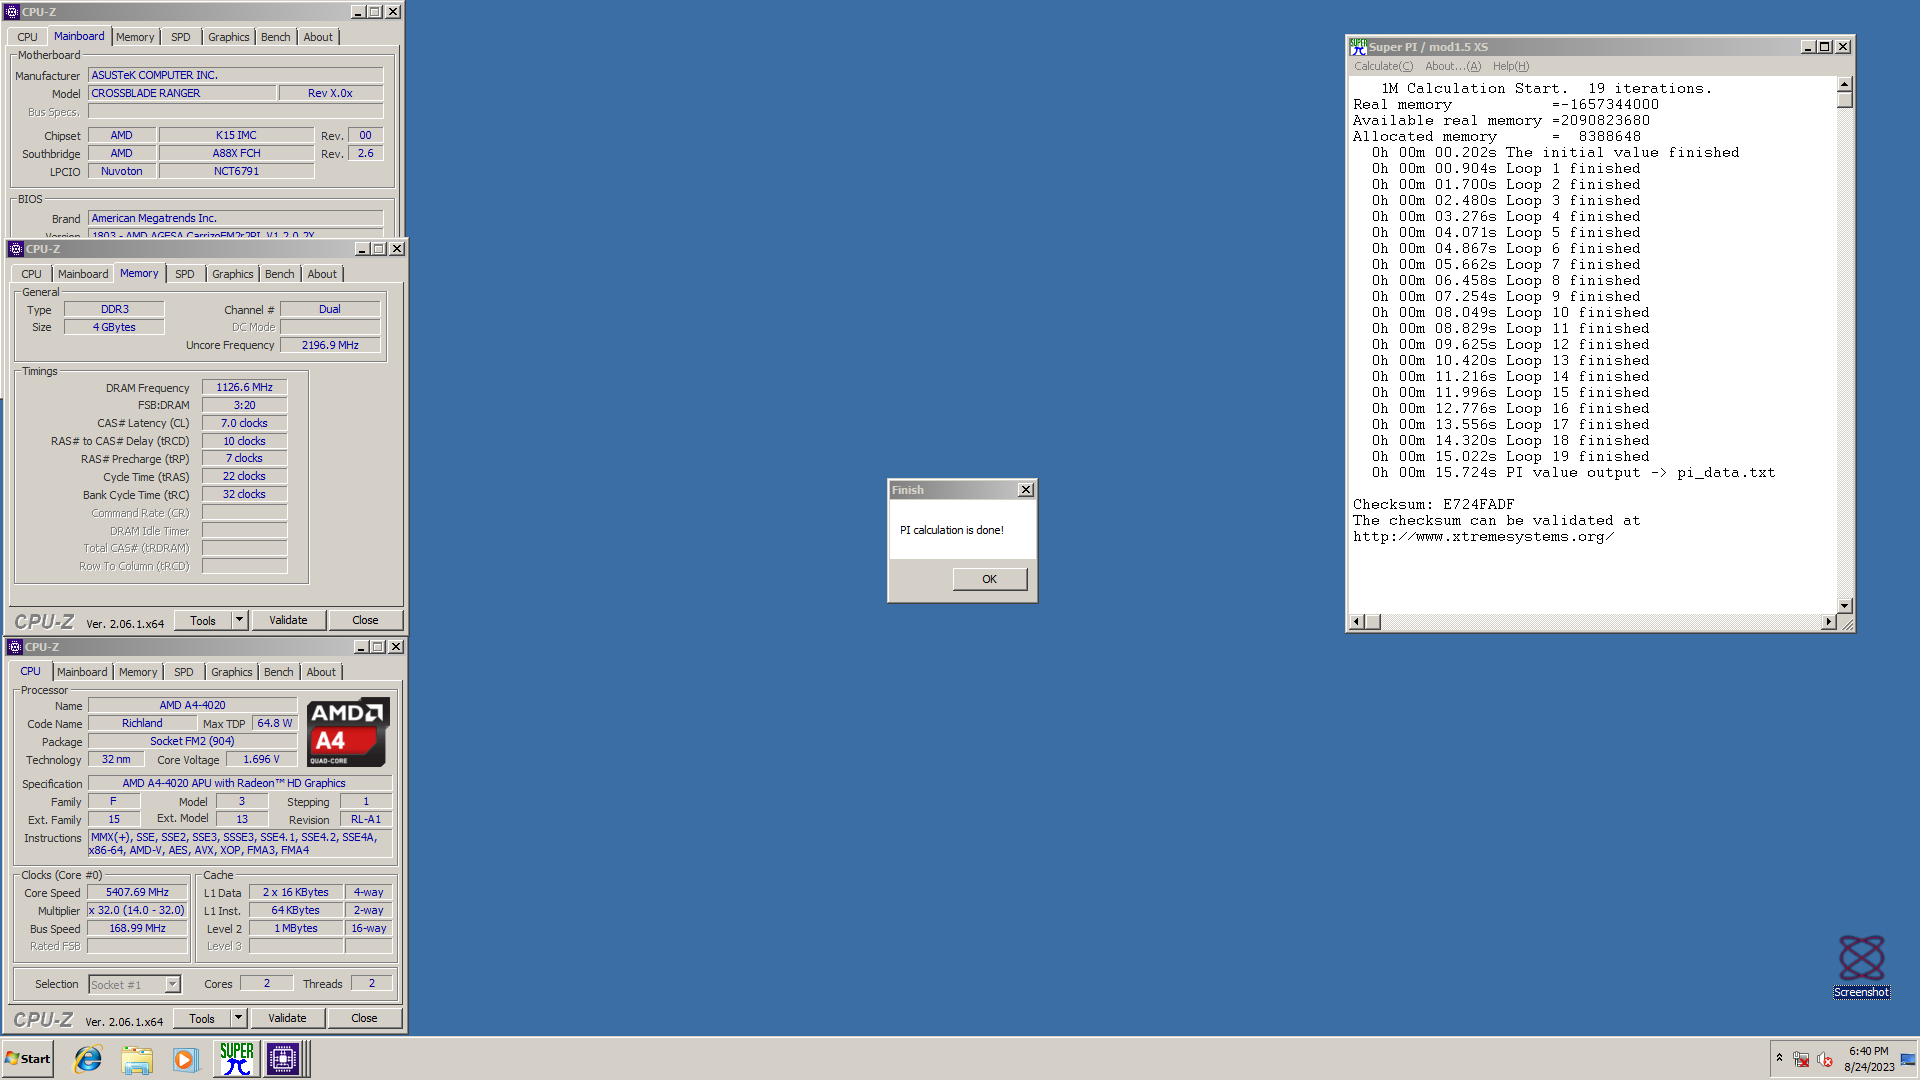Click Tools button in Memory window
Screen dimensions: 1920x1080
[x=203, y=620]
